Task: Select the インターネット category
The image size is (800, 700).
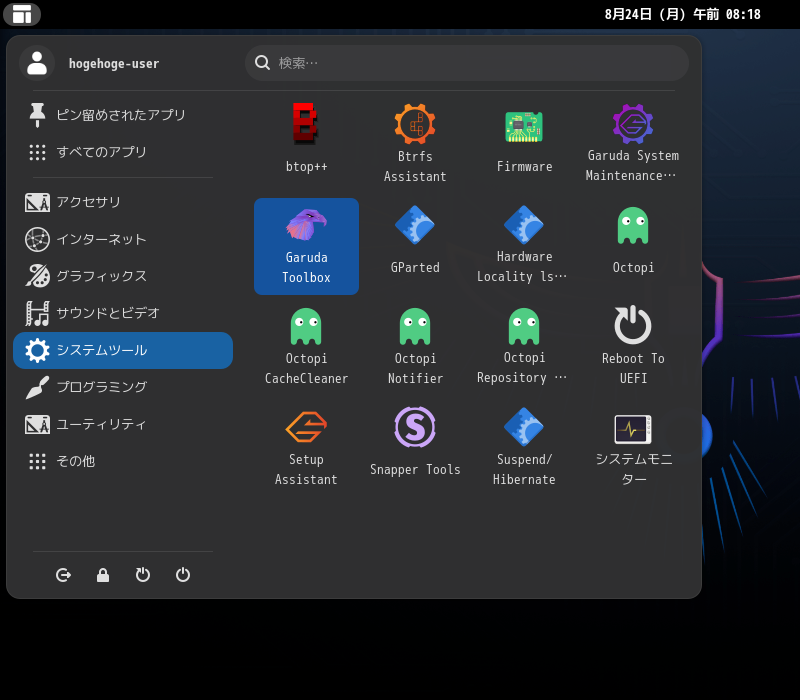Action: click(123, 239)
